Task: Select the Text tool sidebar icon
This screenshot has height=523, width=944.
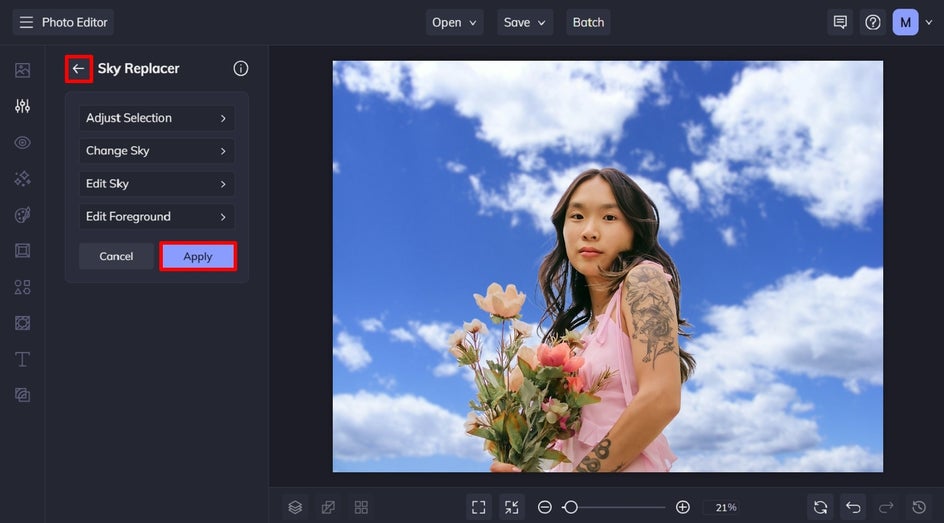Action: tap(22, 359)
